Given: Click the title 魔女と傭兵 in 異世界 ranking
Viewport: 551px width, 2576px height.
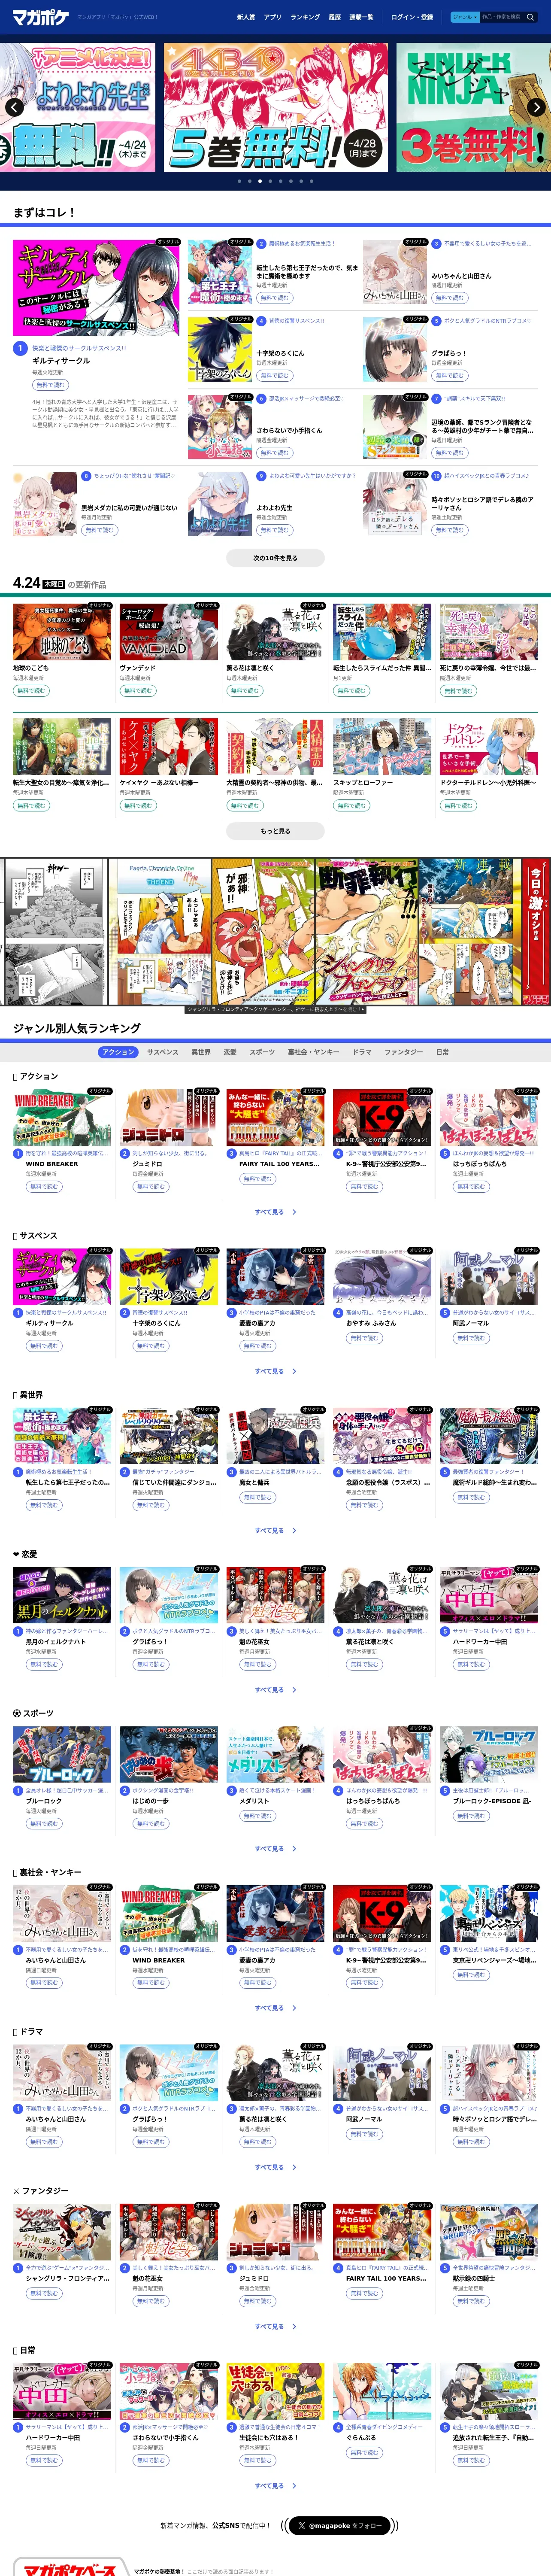Looking at the screenshot, I should [x=254, y=1483].
